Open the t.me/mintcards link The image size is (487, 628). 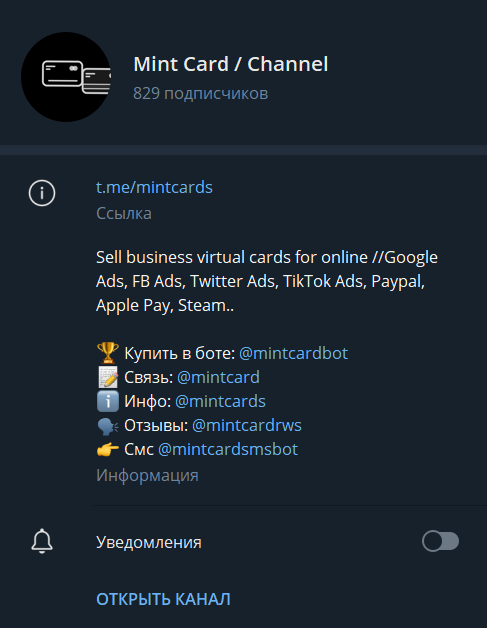(x=154, y=187)
